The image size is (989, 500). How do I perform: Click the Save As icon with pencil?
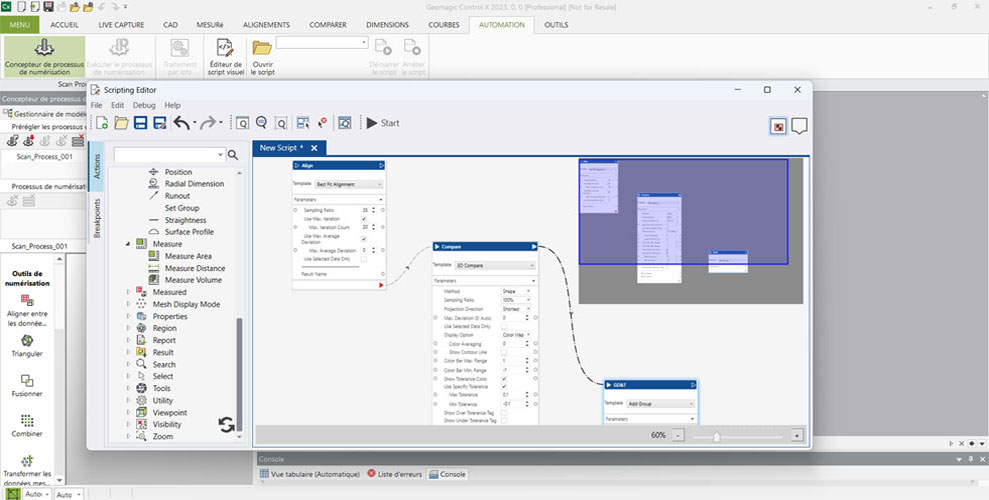coord(160,123)
